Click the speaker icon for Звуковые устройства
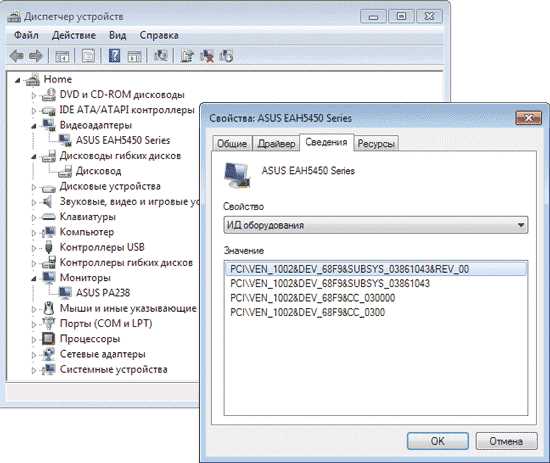Screen dimensions: 550x463 click(x=48, y=202)
